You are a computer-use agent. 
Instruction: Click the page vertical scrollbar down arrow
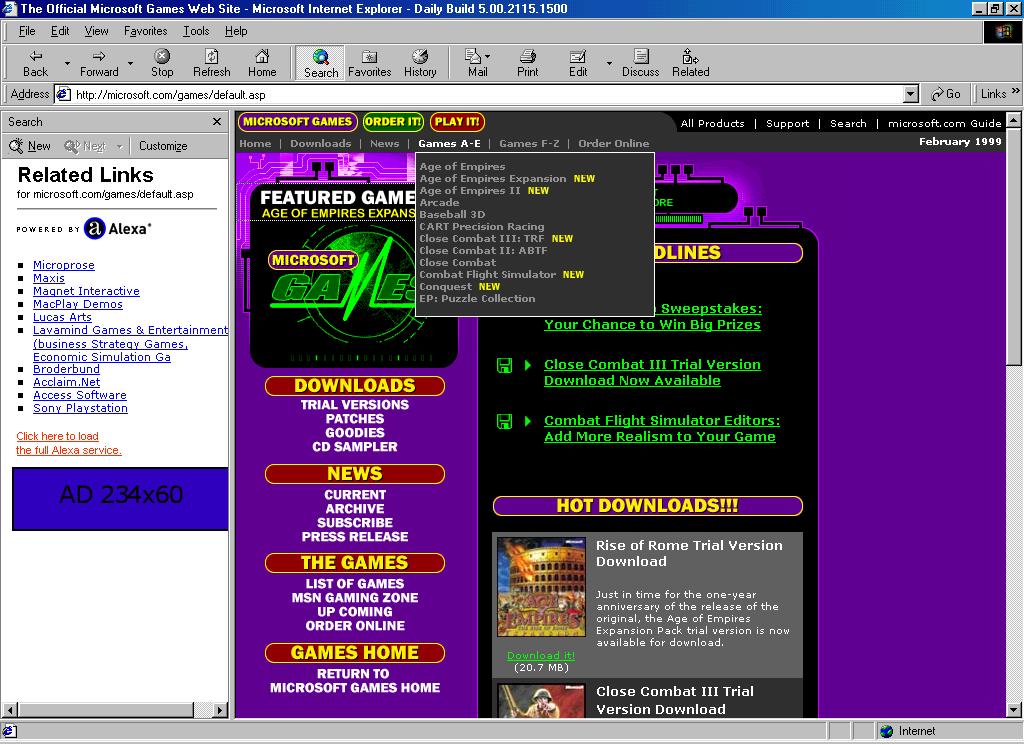1014,710
